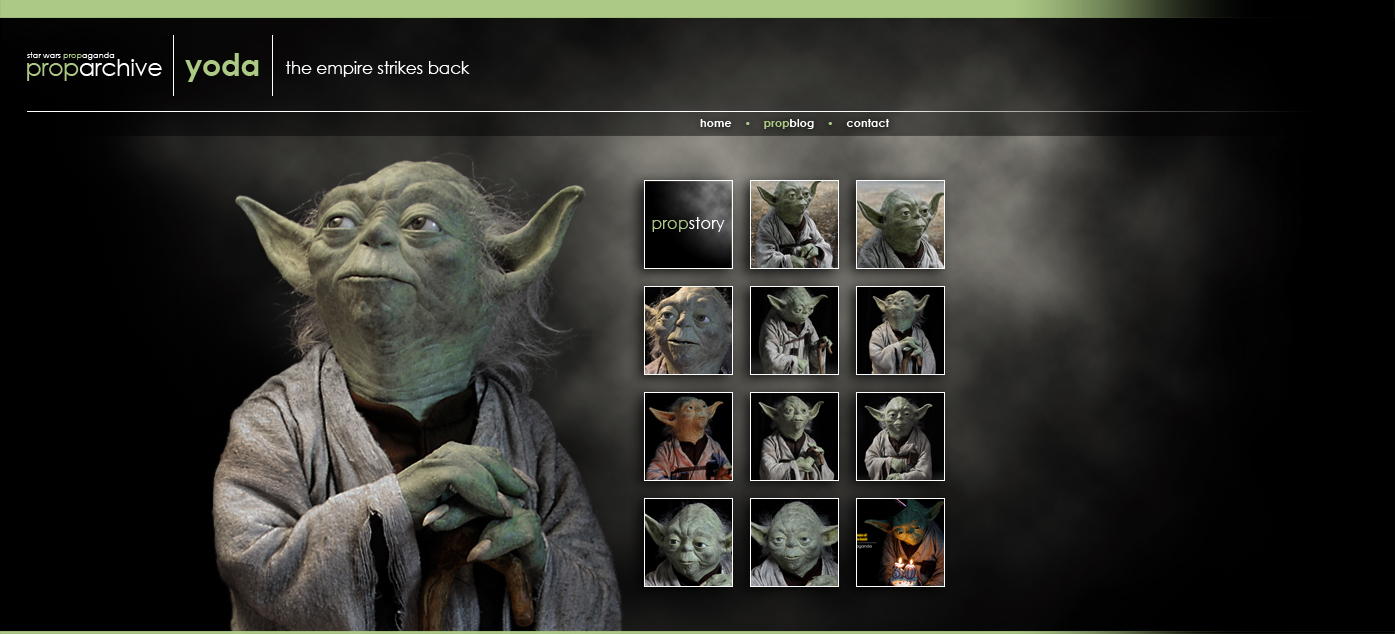Open second-row right thumbnail of Yoda looking up
The width and height of the screenshot is (1395, 634).
[900, 330]
